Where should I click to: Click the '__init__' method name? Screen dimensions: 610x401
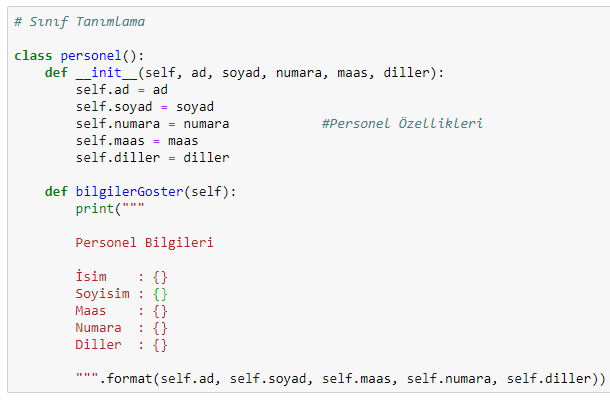[x=106, y=73]
